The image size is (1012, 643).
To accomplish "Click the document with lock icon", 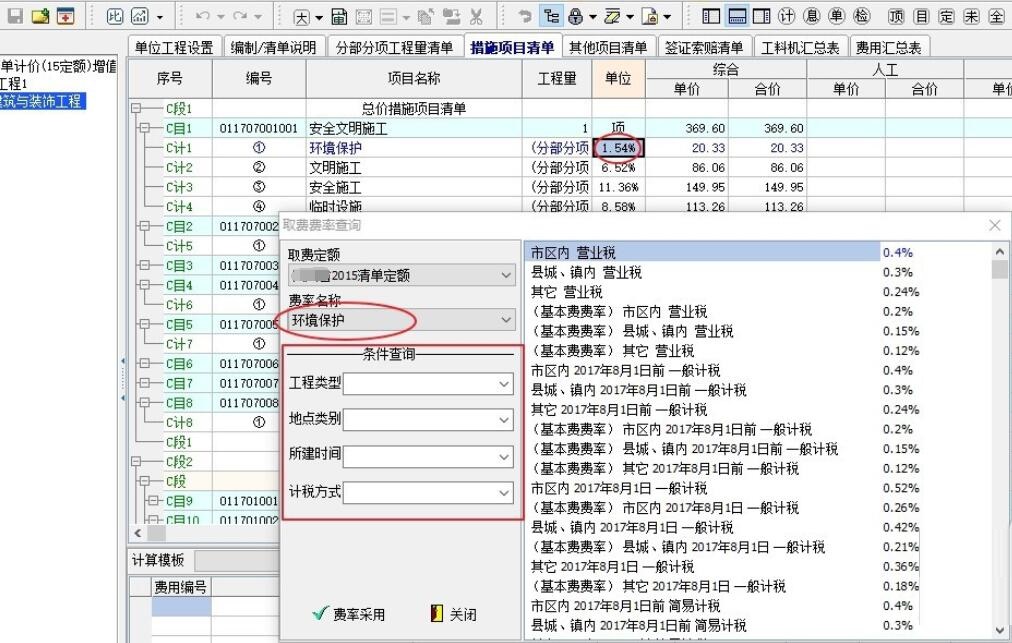I will 651,16.
